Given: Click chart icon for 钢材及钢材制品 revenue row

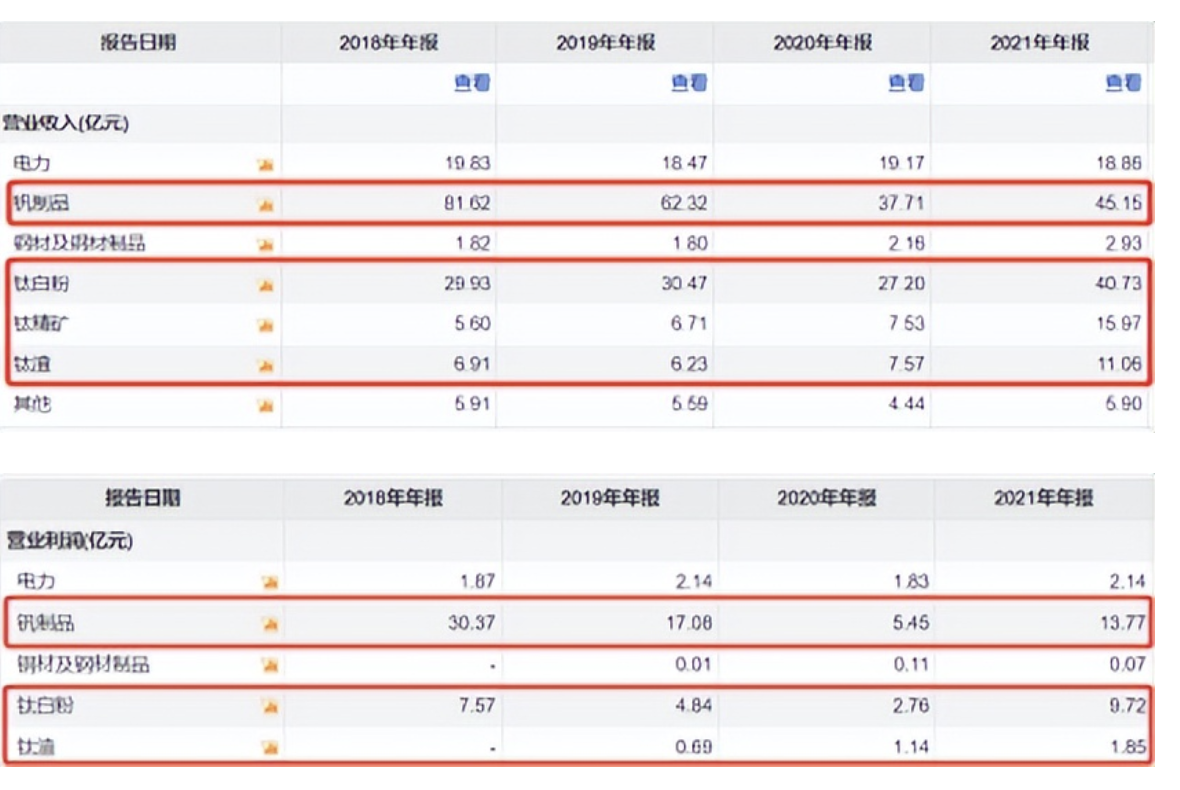Looking at the screenshot, I should (265, 244).
